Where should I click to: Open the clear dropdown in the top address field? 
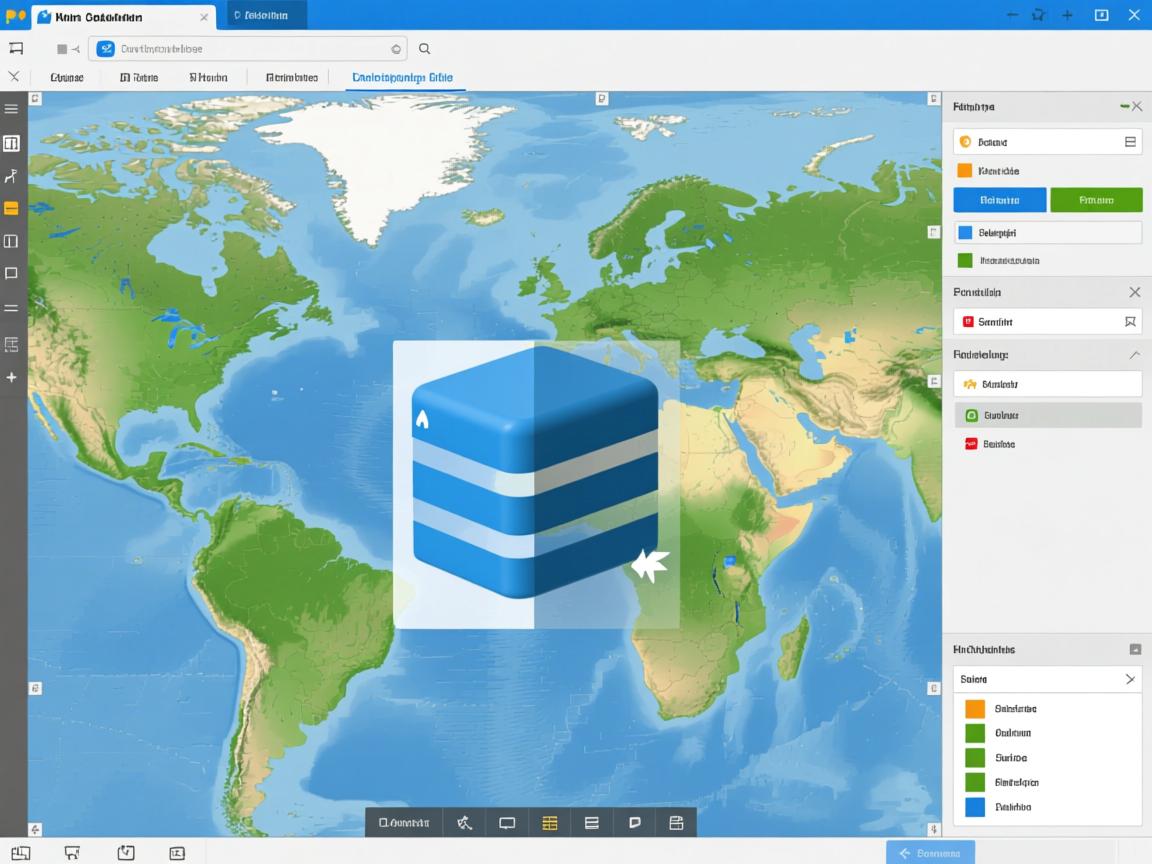point(396,48)
